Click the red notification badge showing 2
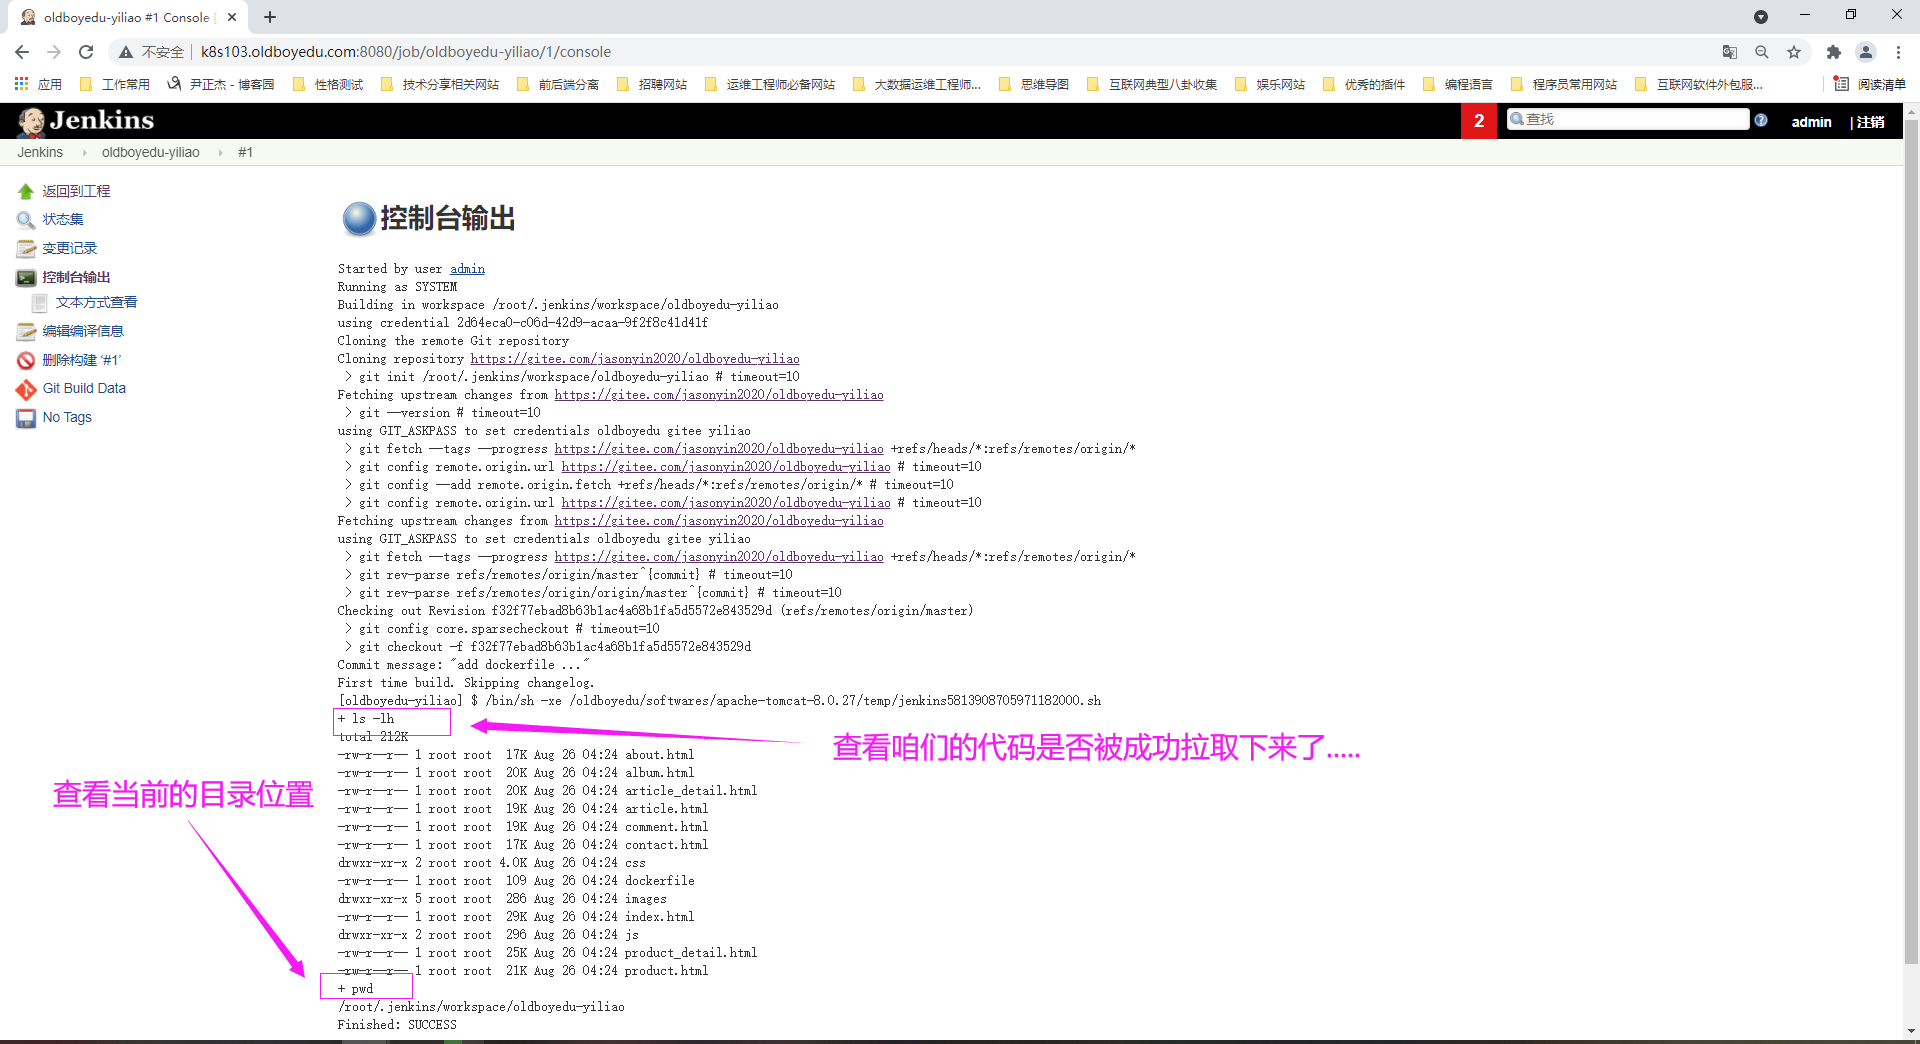 click(1478, 121)
